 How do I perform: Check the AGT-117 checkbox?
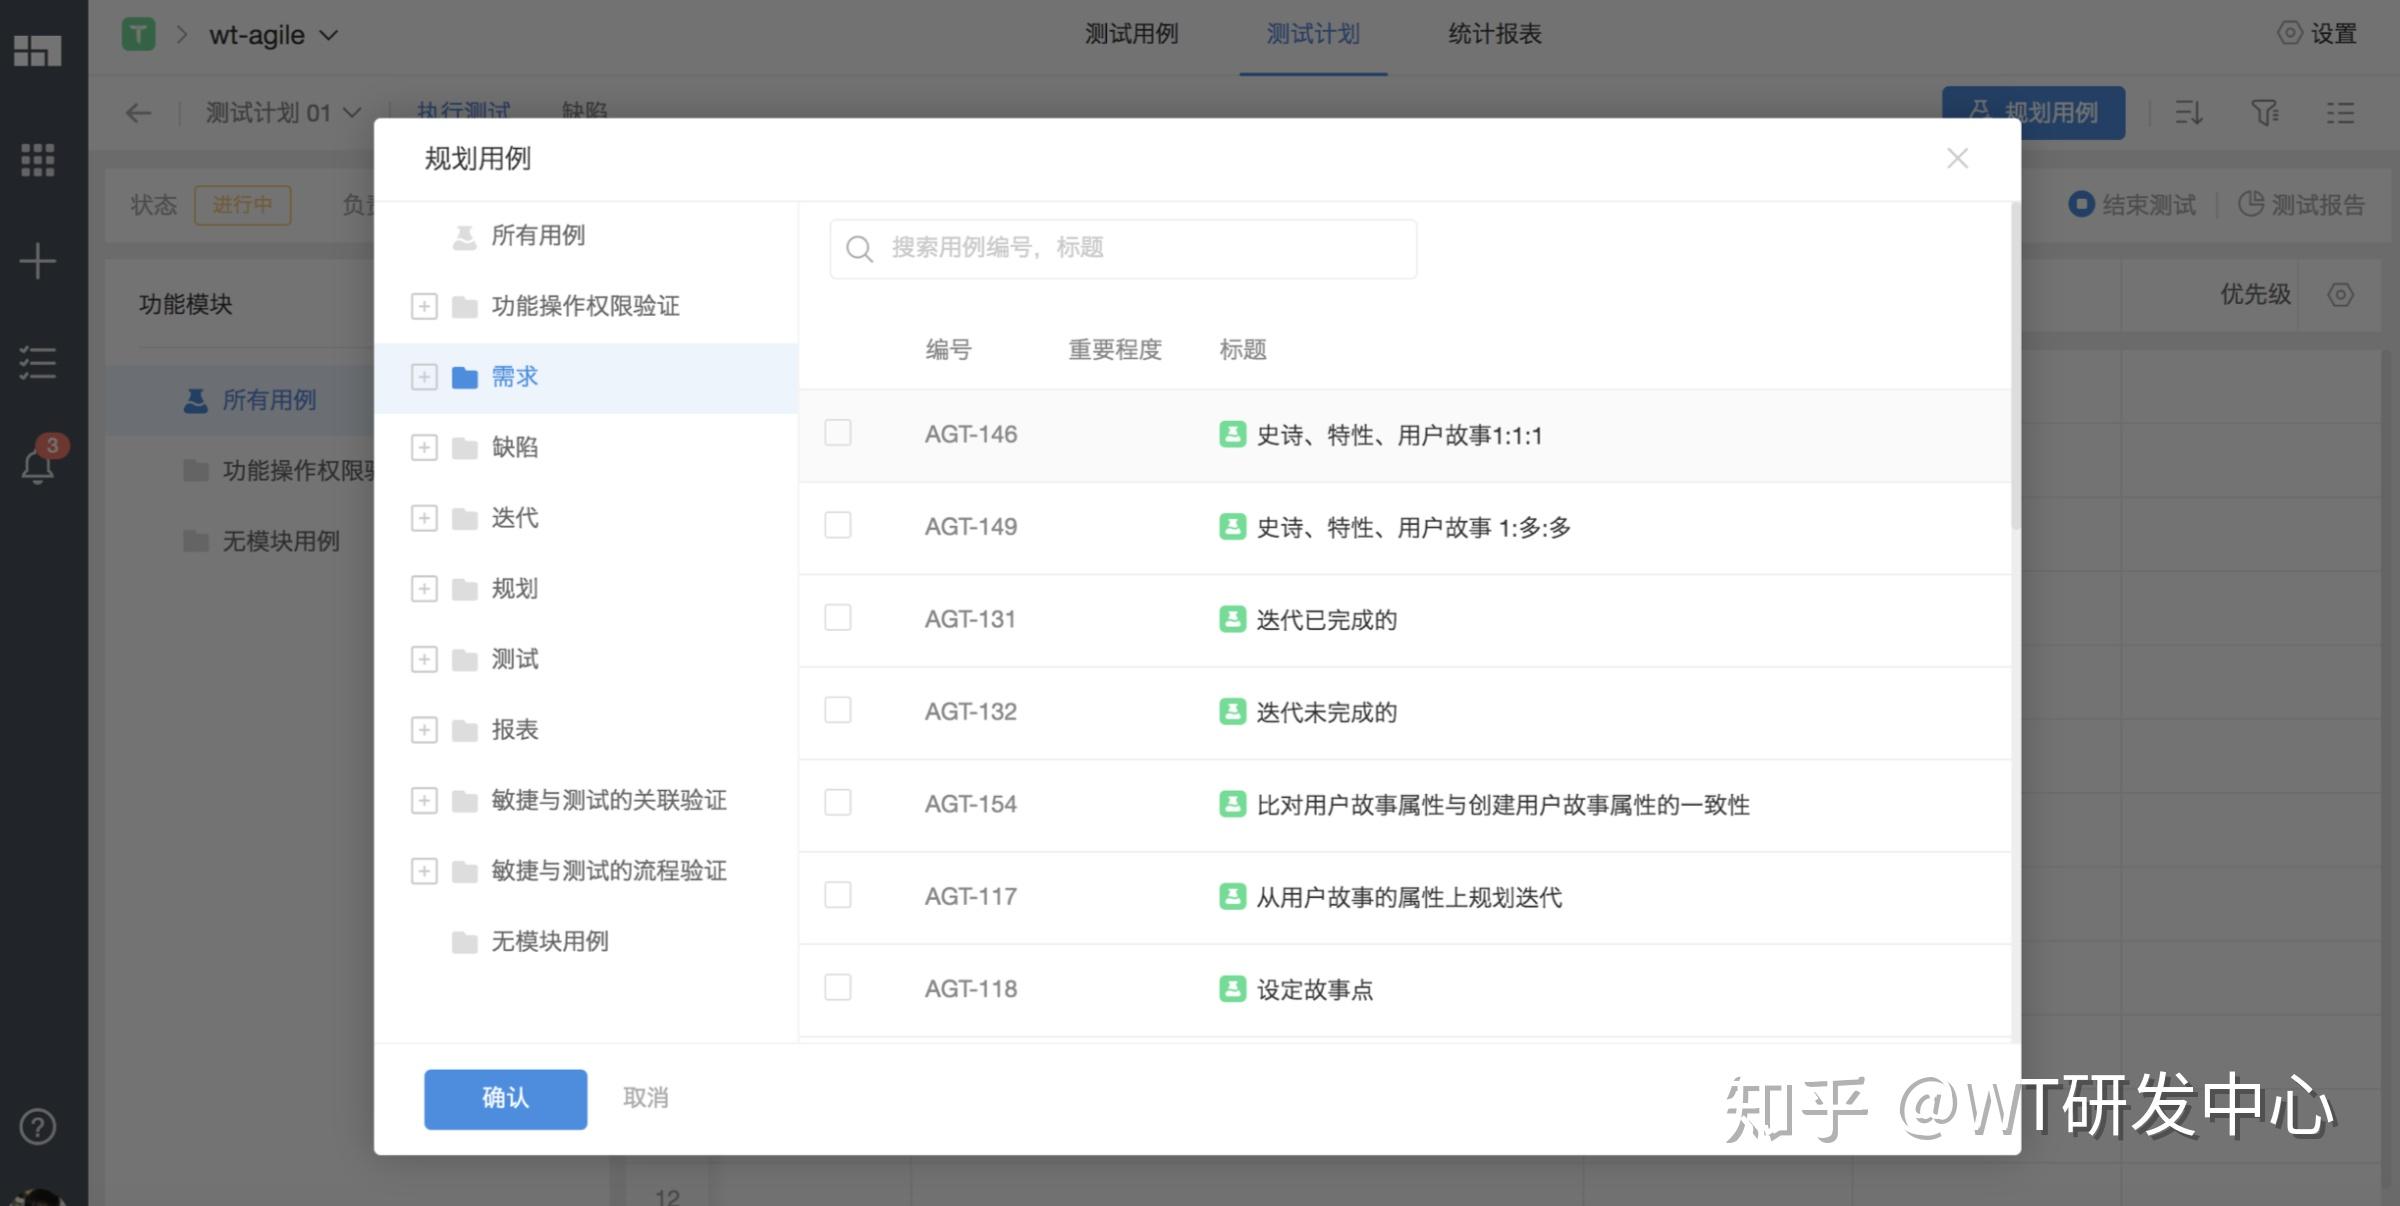[x=838, y=894]
